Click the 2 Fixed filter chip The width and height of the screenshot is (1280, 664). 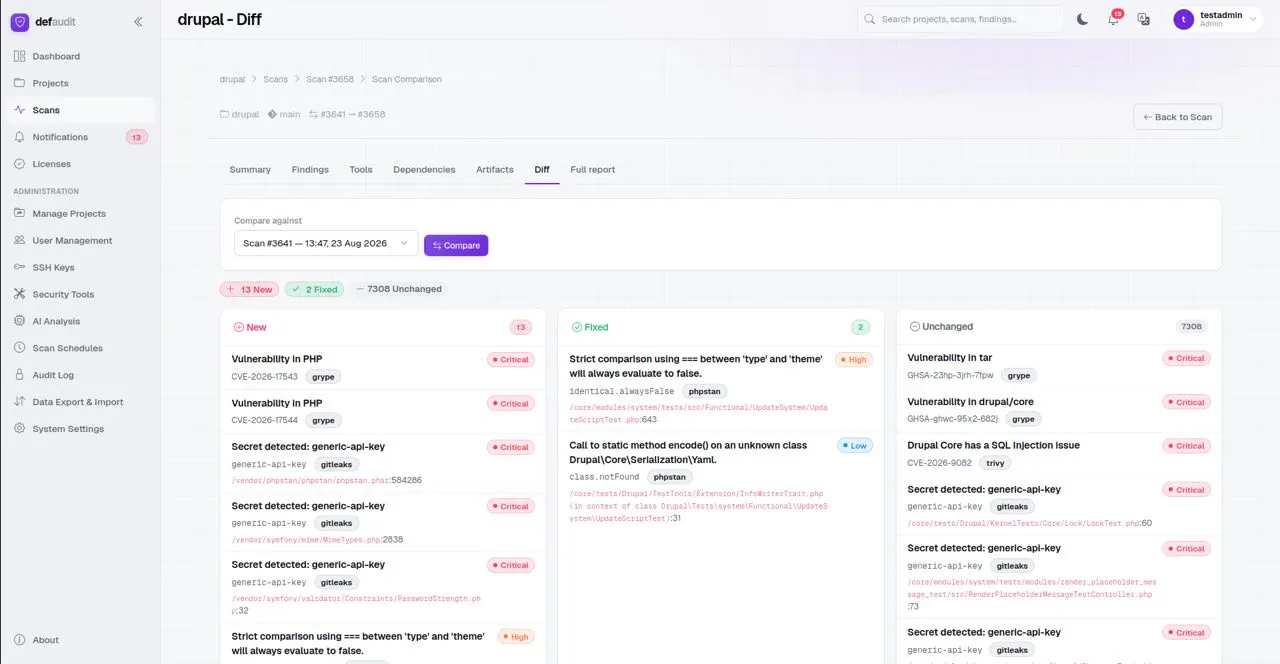tap(314, 289)
